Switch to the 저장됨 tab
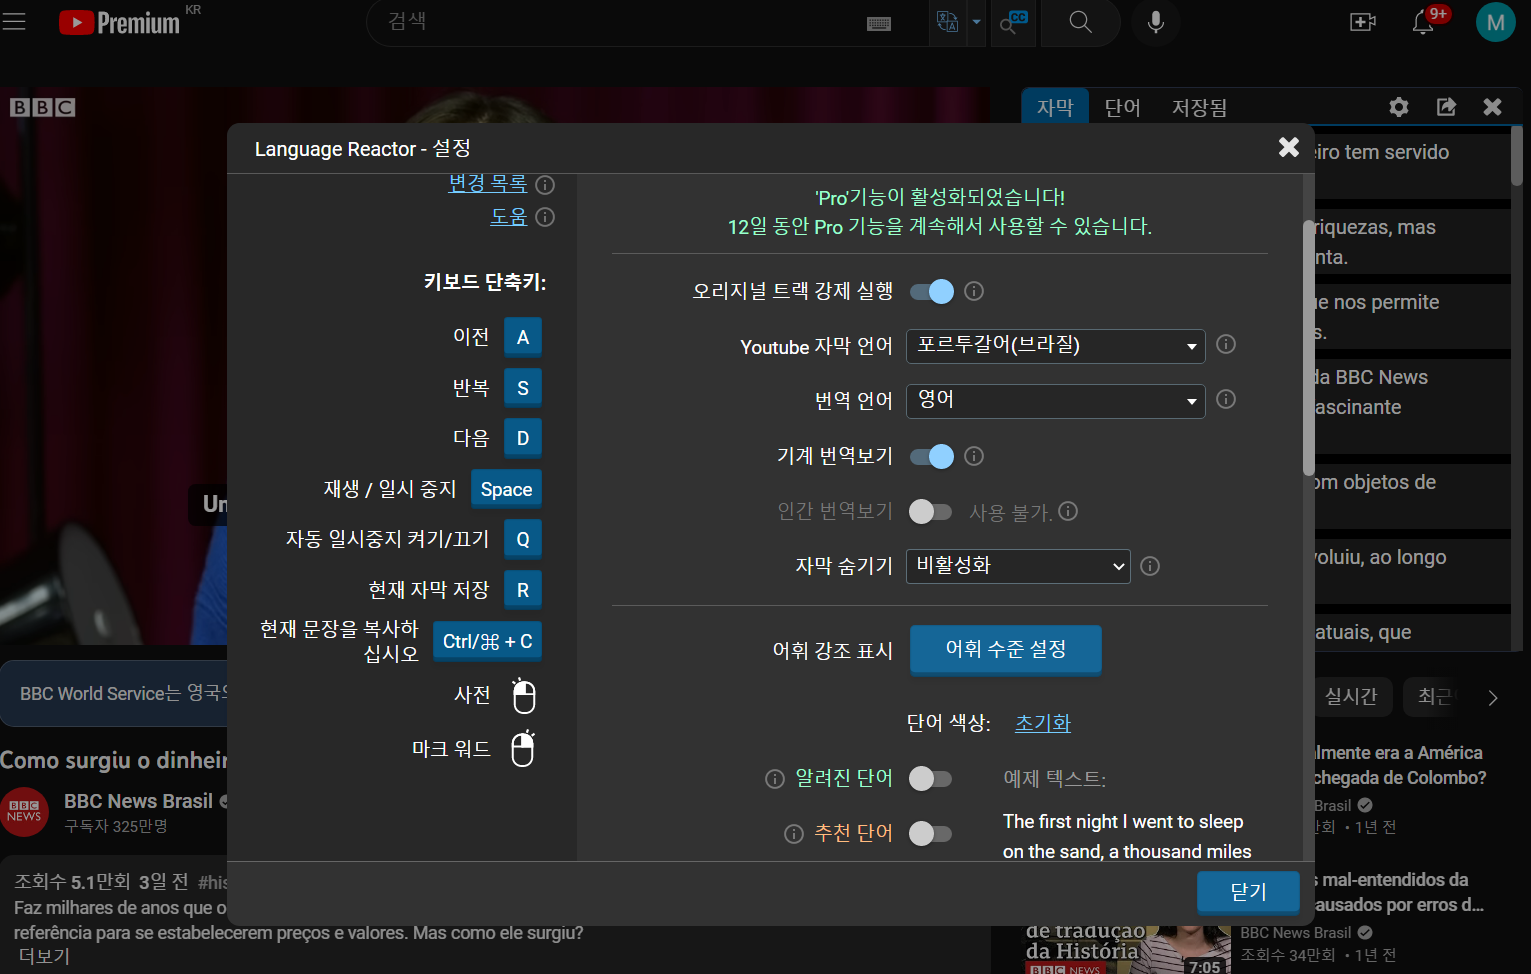1531x974 pixels. pos(1199,107)
